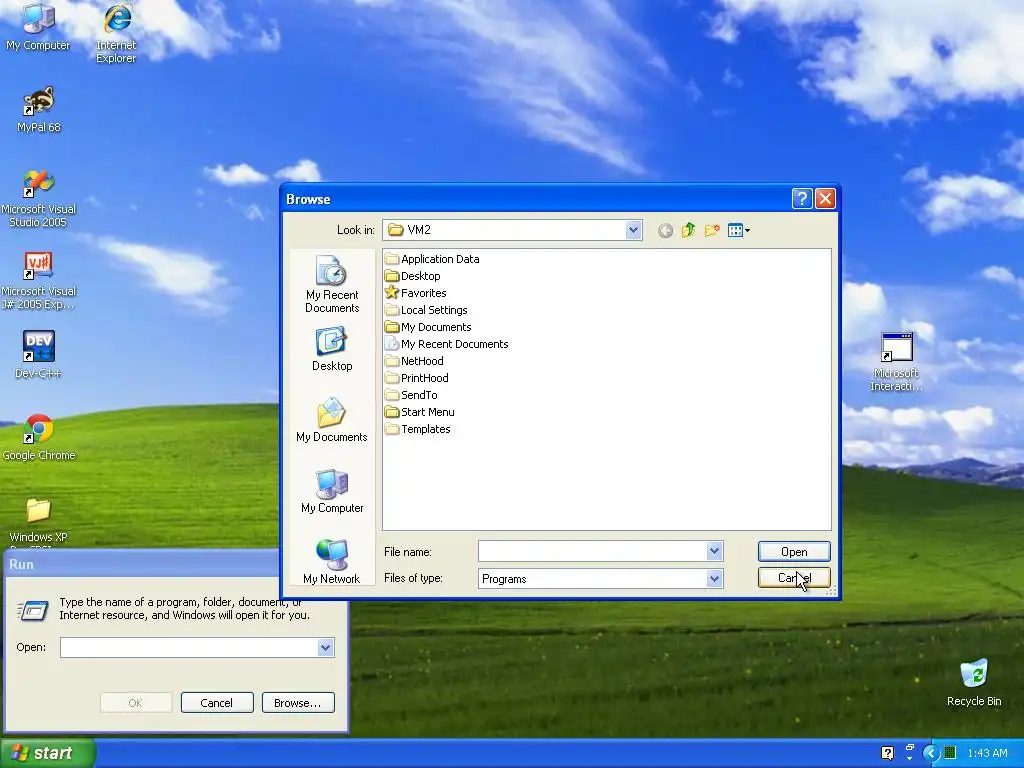Click the Help question mark button
Screen dimensions: 1024x768
tap(802, 199)
